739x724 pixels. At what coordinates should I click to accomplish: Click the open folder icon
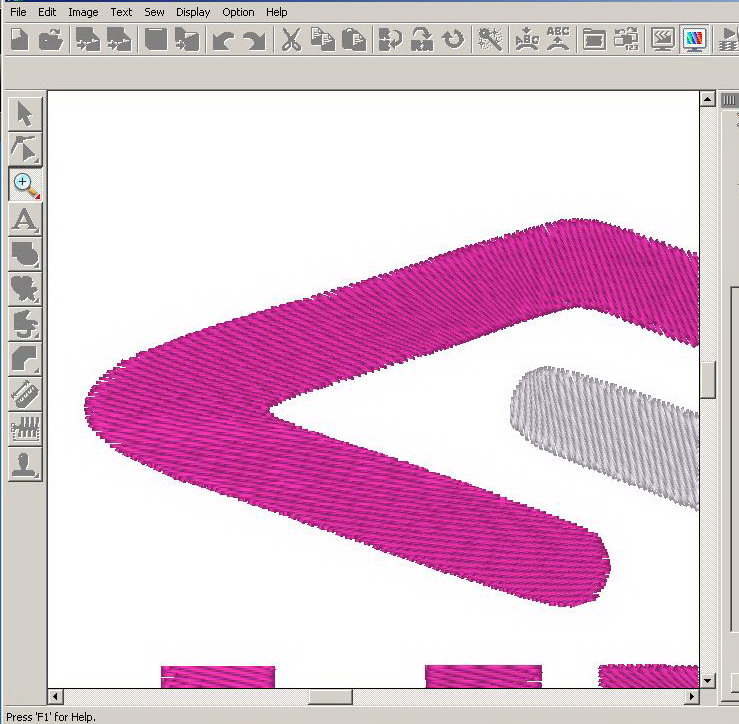(x=51, y=40)
